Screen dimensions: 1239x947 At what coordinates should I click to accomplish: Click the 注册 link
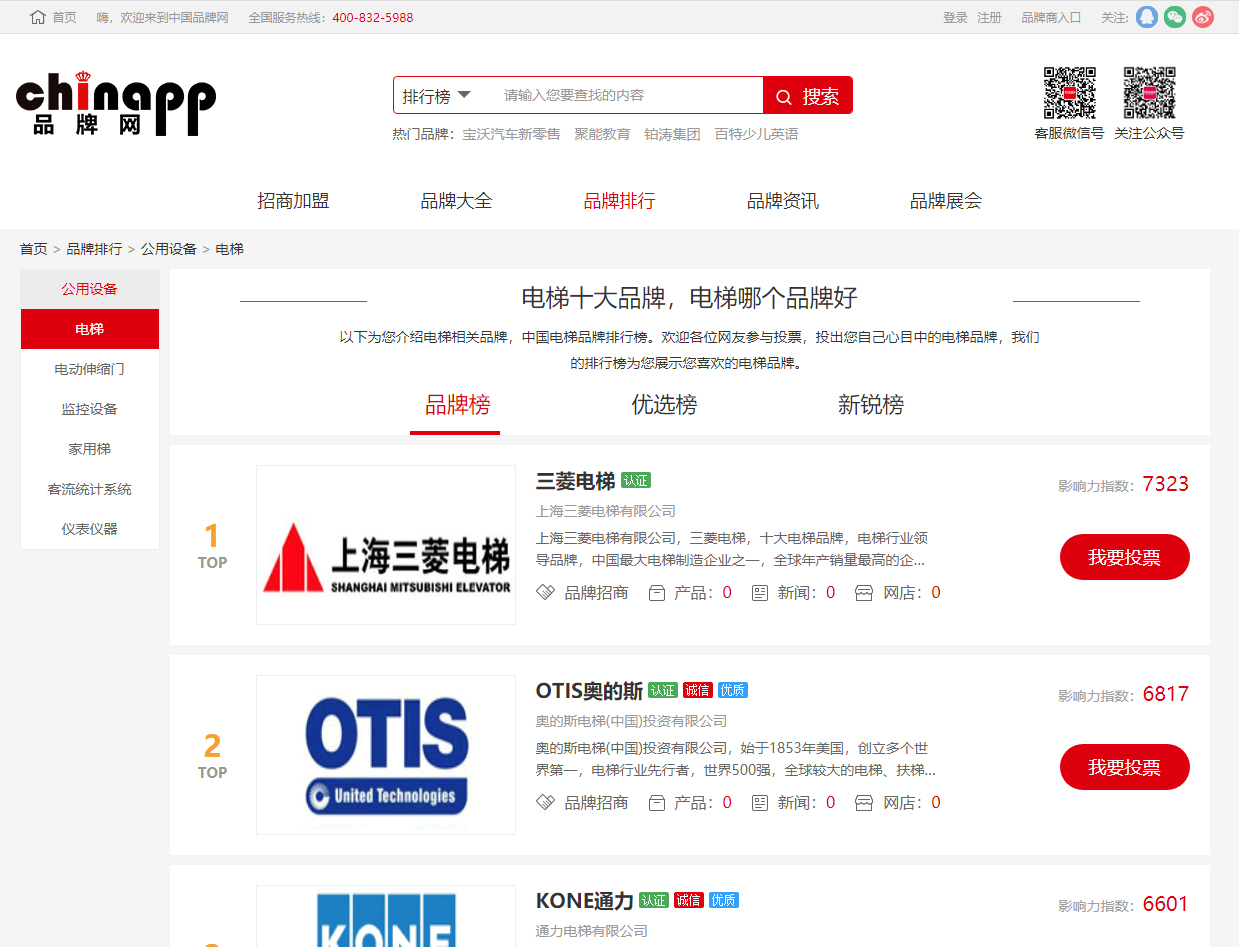pyautogui.click(x=989, y=18)
